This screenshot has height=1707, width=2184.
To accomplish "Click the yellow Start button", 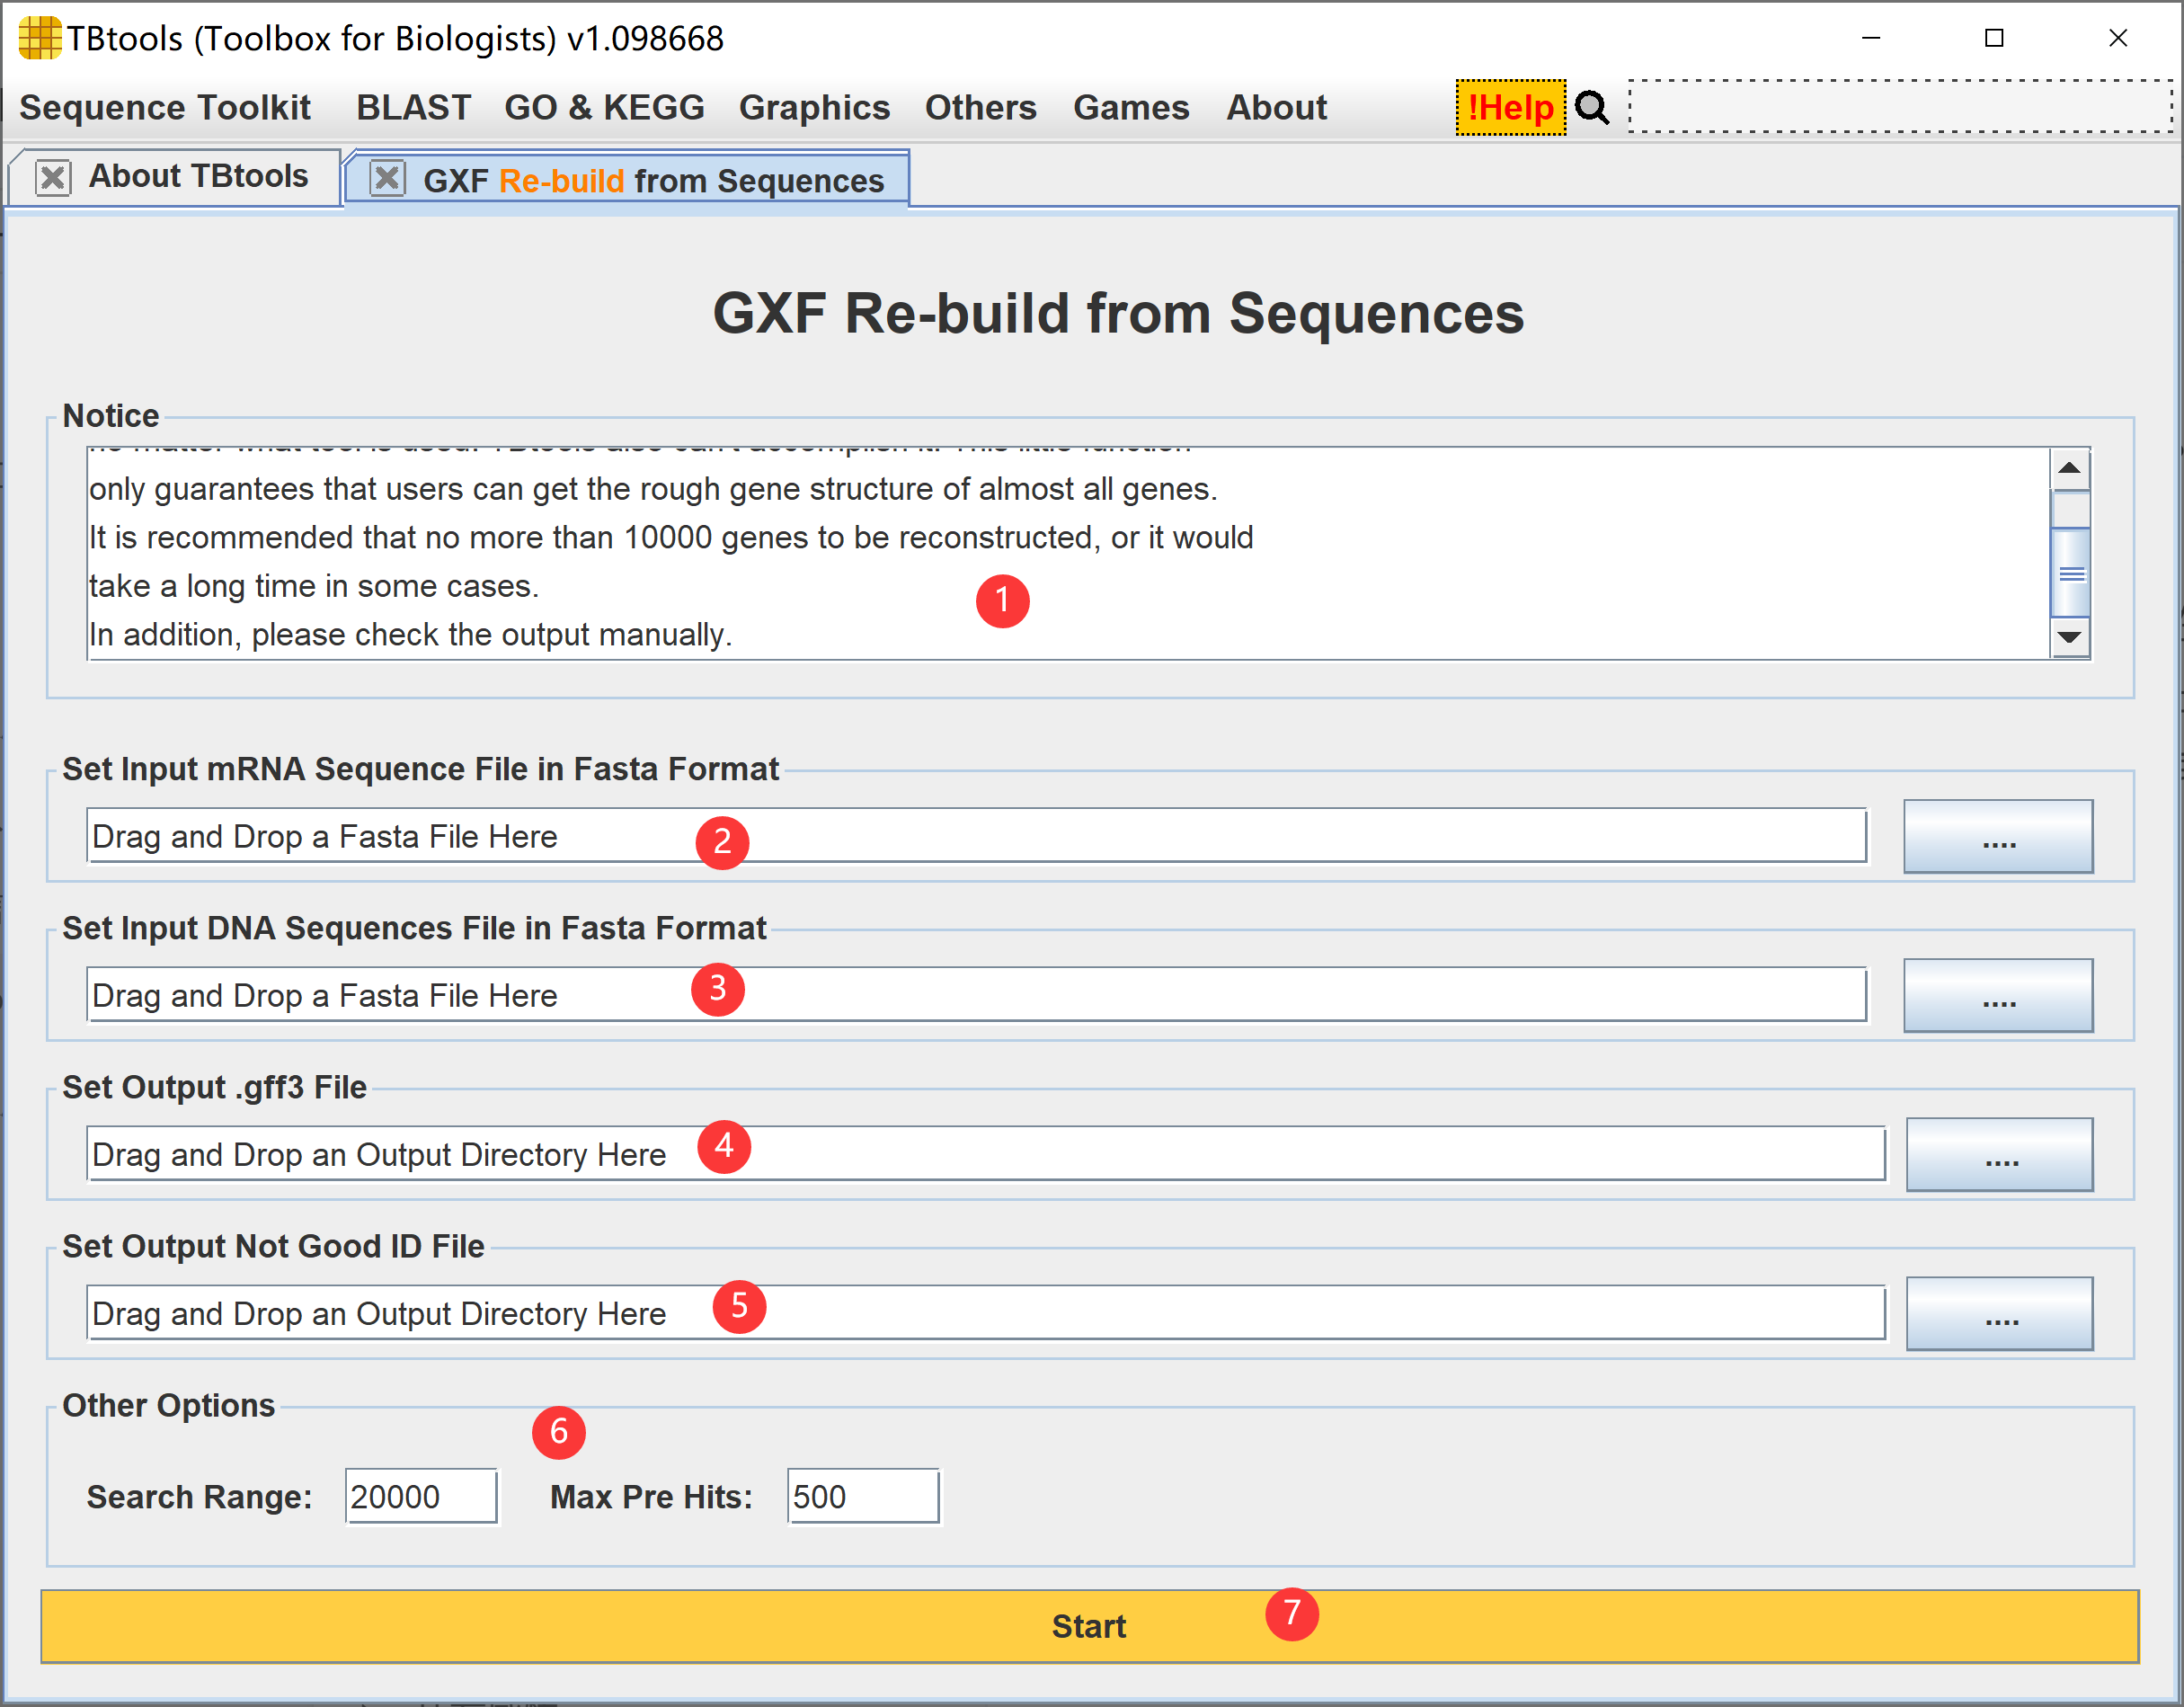I will pyautogui.click(x=1089, y=1626).
